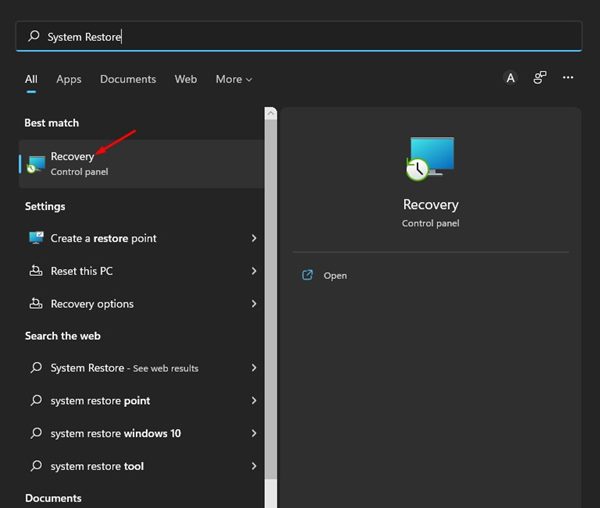The height and width of the screenshot is (508, 600).
Task: Click the large Recovery icon in preview pane
Action: tap(431, 159)
